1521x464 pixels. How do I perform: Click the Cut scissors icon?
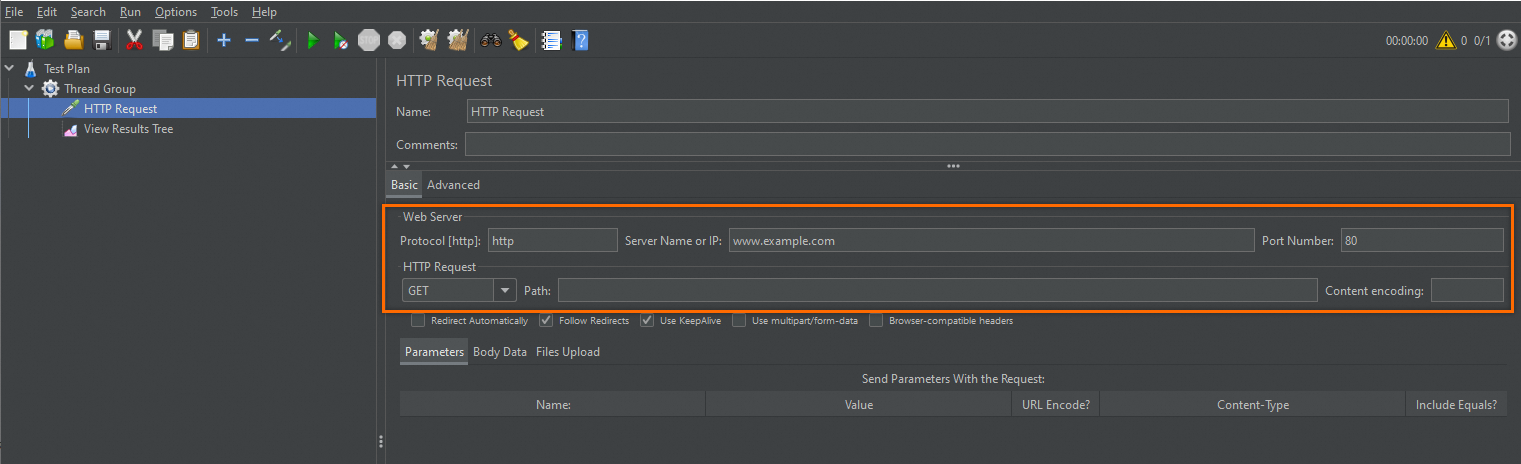(x=135, y=40)
